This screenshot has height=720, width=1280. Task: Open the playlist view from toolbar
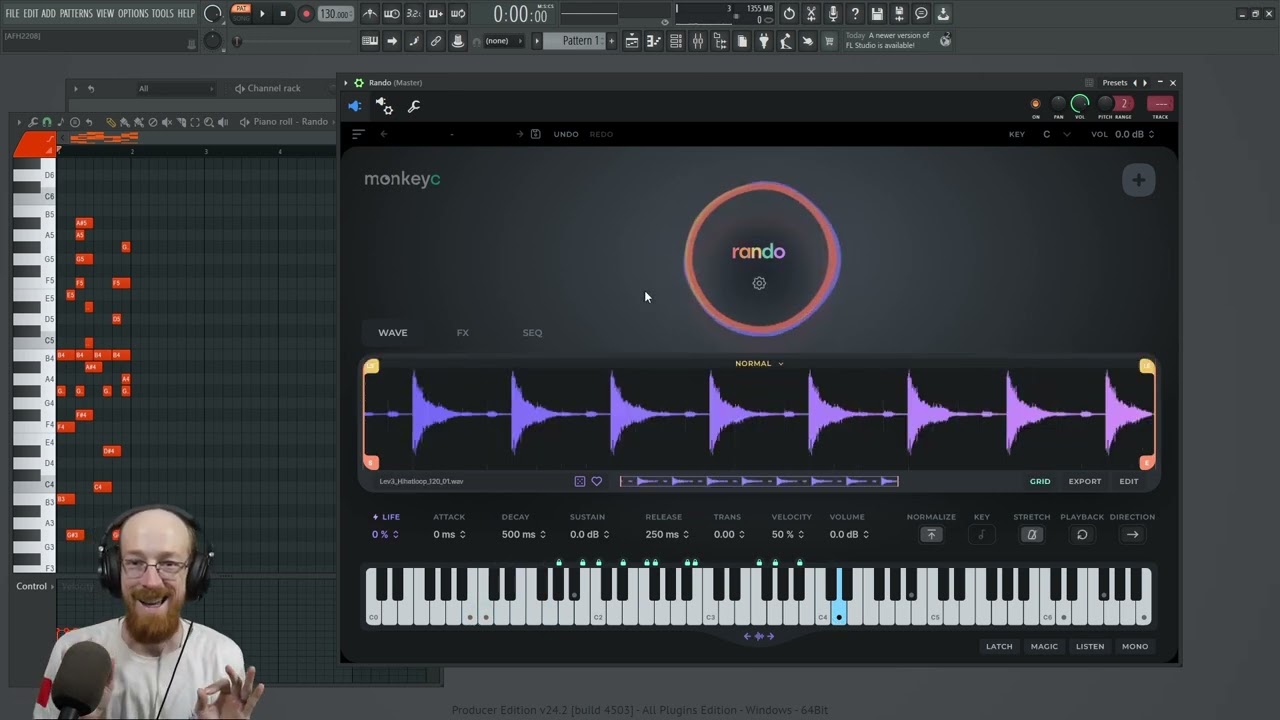(632, 41)
